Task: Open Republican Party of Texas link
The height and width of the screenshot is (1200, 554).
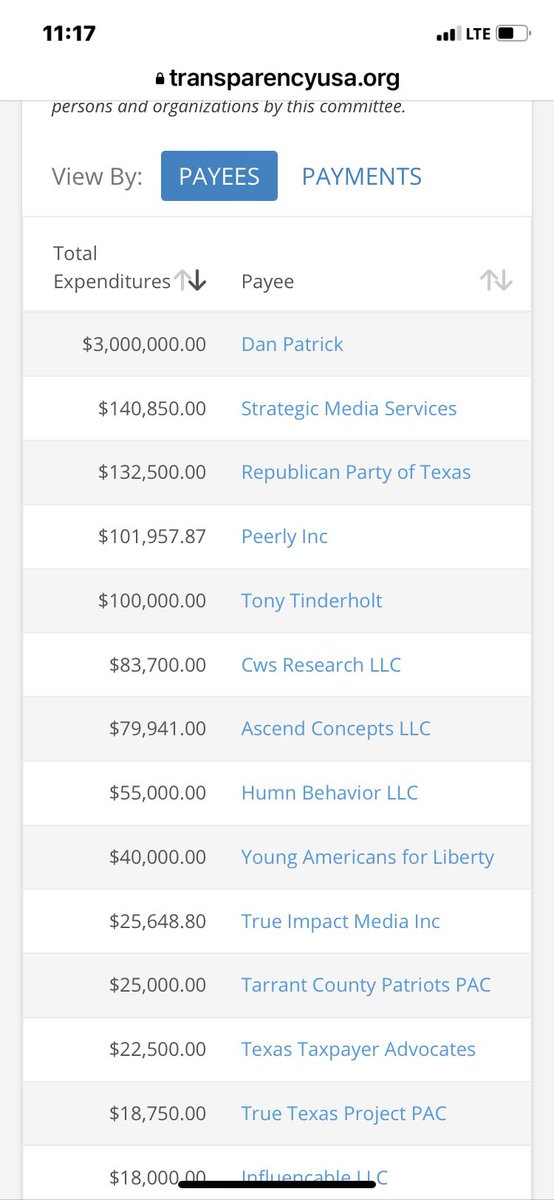Action: [356, 472]
